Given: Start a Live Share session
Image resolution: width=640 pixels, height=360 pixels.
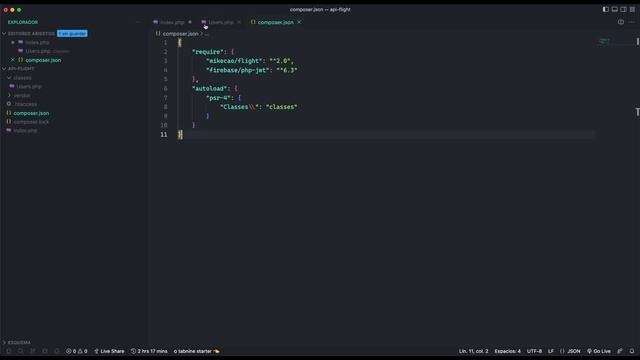Looking at the screenshot, I should pos(109,351).
